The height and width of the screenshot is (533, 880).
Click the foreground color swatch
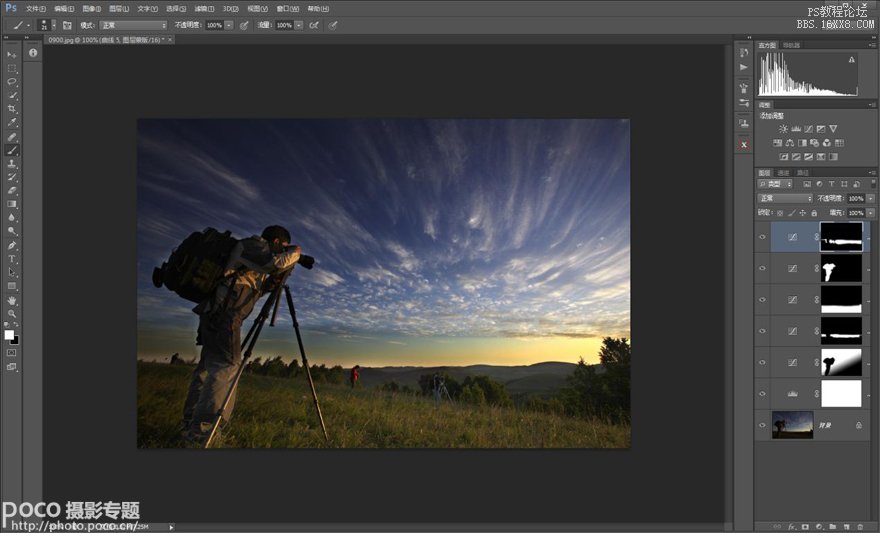(x=9, y=335)
